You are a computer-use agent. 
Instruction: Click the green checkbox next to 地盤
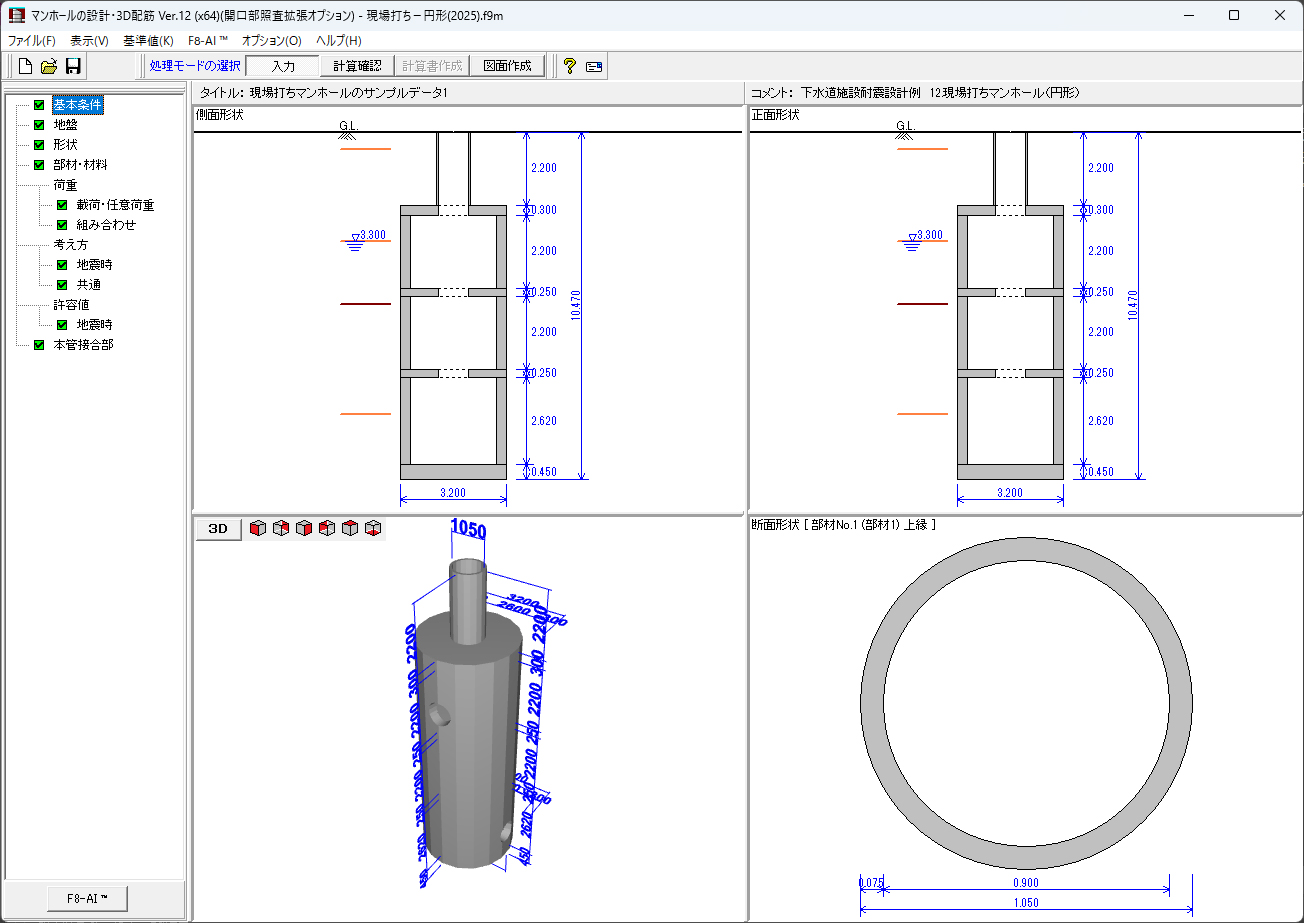pos(39,125)
